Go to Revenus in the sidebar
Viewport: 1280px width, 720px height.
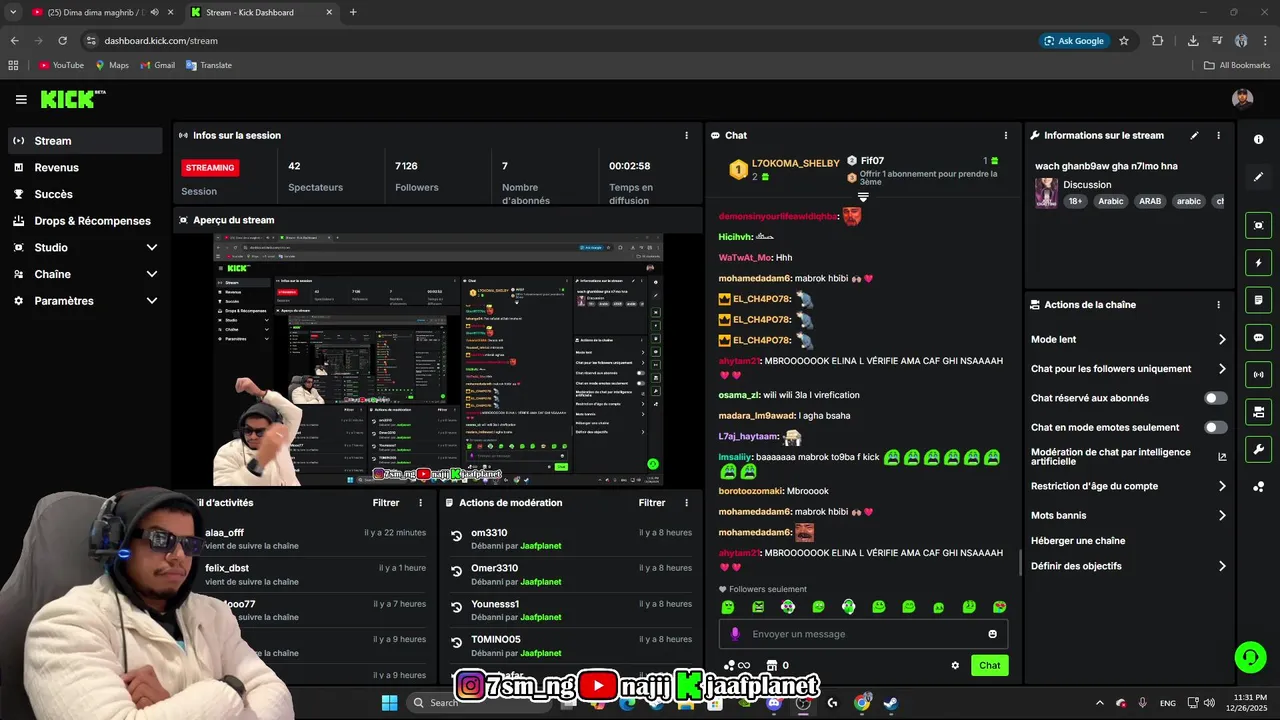(85, 168)
